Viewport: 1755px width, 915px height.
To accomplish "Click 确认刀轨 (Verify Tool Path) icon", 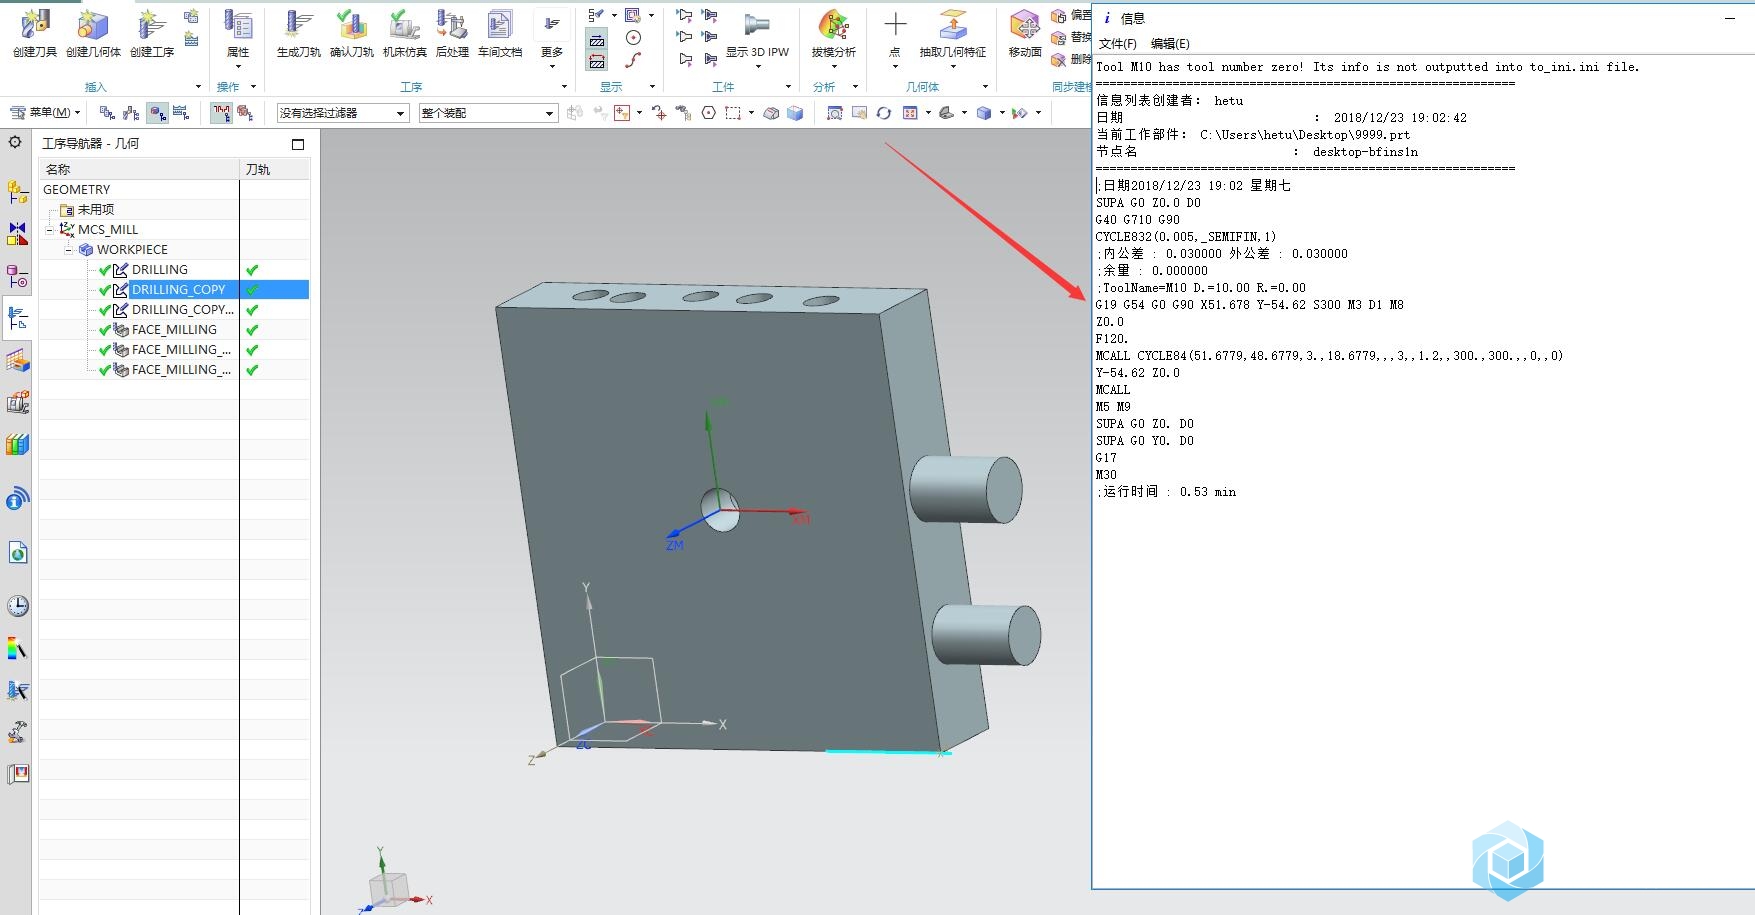I will click(x=351, y=32).
